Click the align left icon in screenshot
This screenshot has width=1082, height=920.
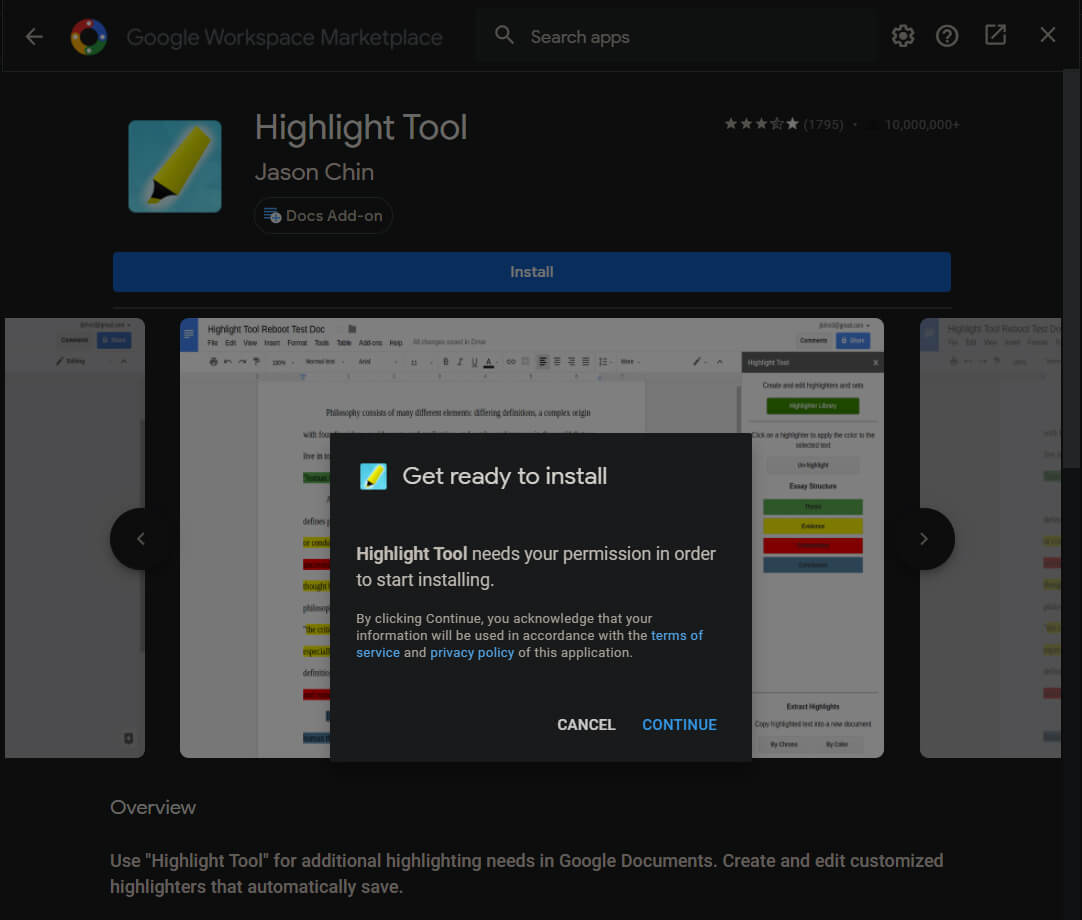click(x=543, y=362)
